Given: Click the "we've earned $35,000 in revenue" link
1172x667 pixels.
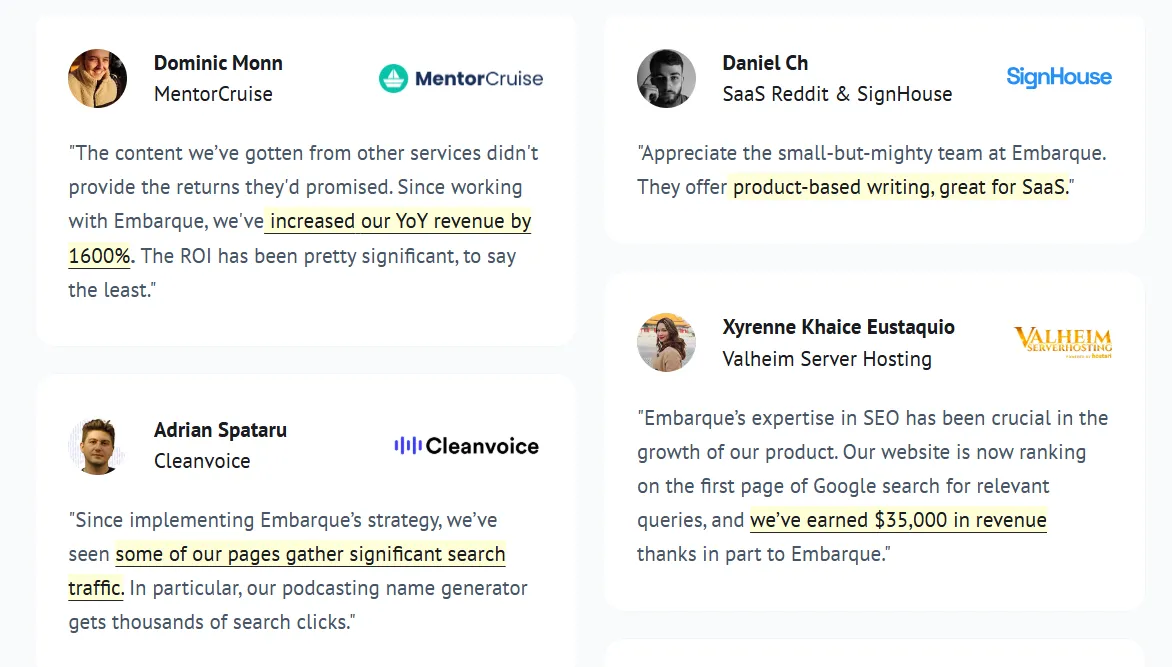Looking at the screenshot, I should coord(898,520).
